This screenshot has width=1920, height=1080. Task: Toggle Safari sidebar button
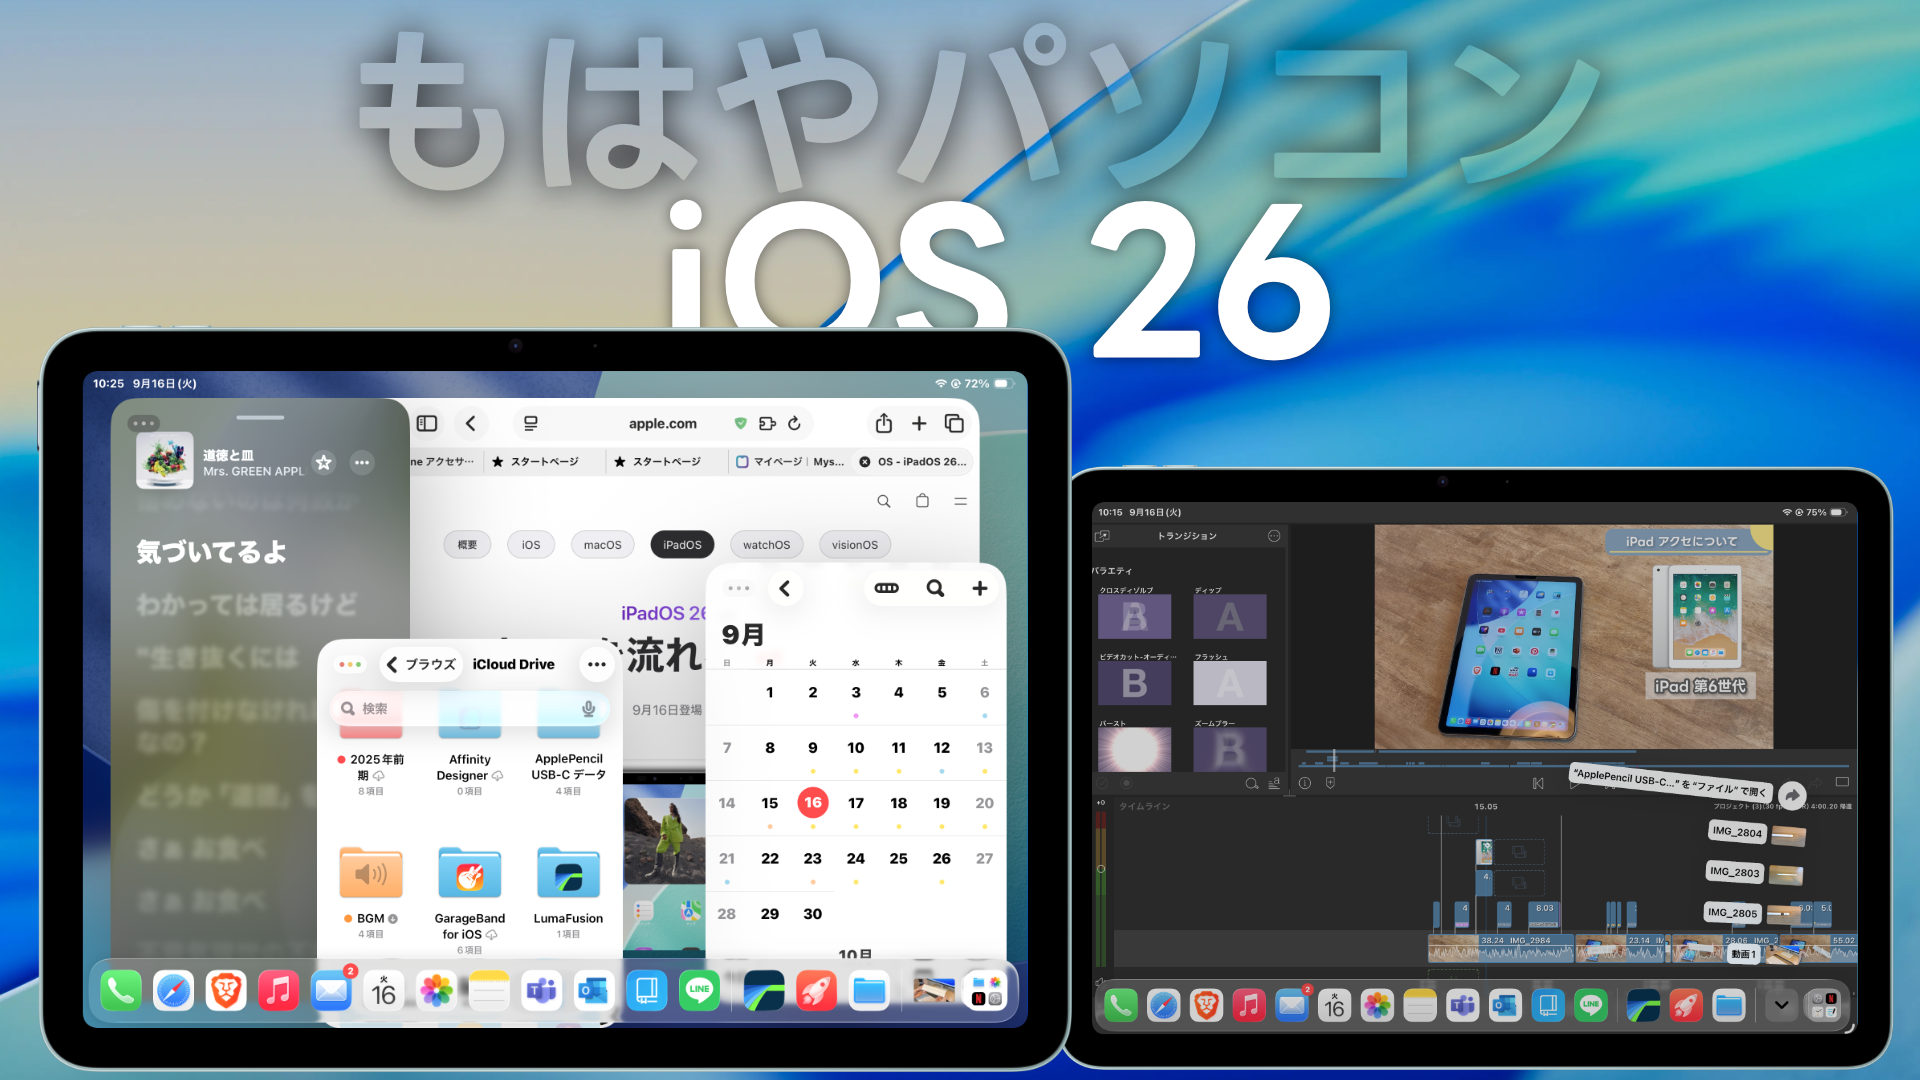tap(427, 423)
